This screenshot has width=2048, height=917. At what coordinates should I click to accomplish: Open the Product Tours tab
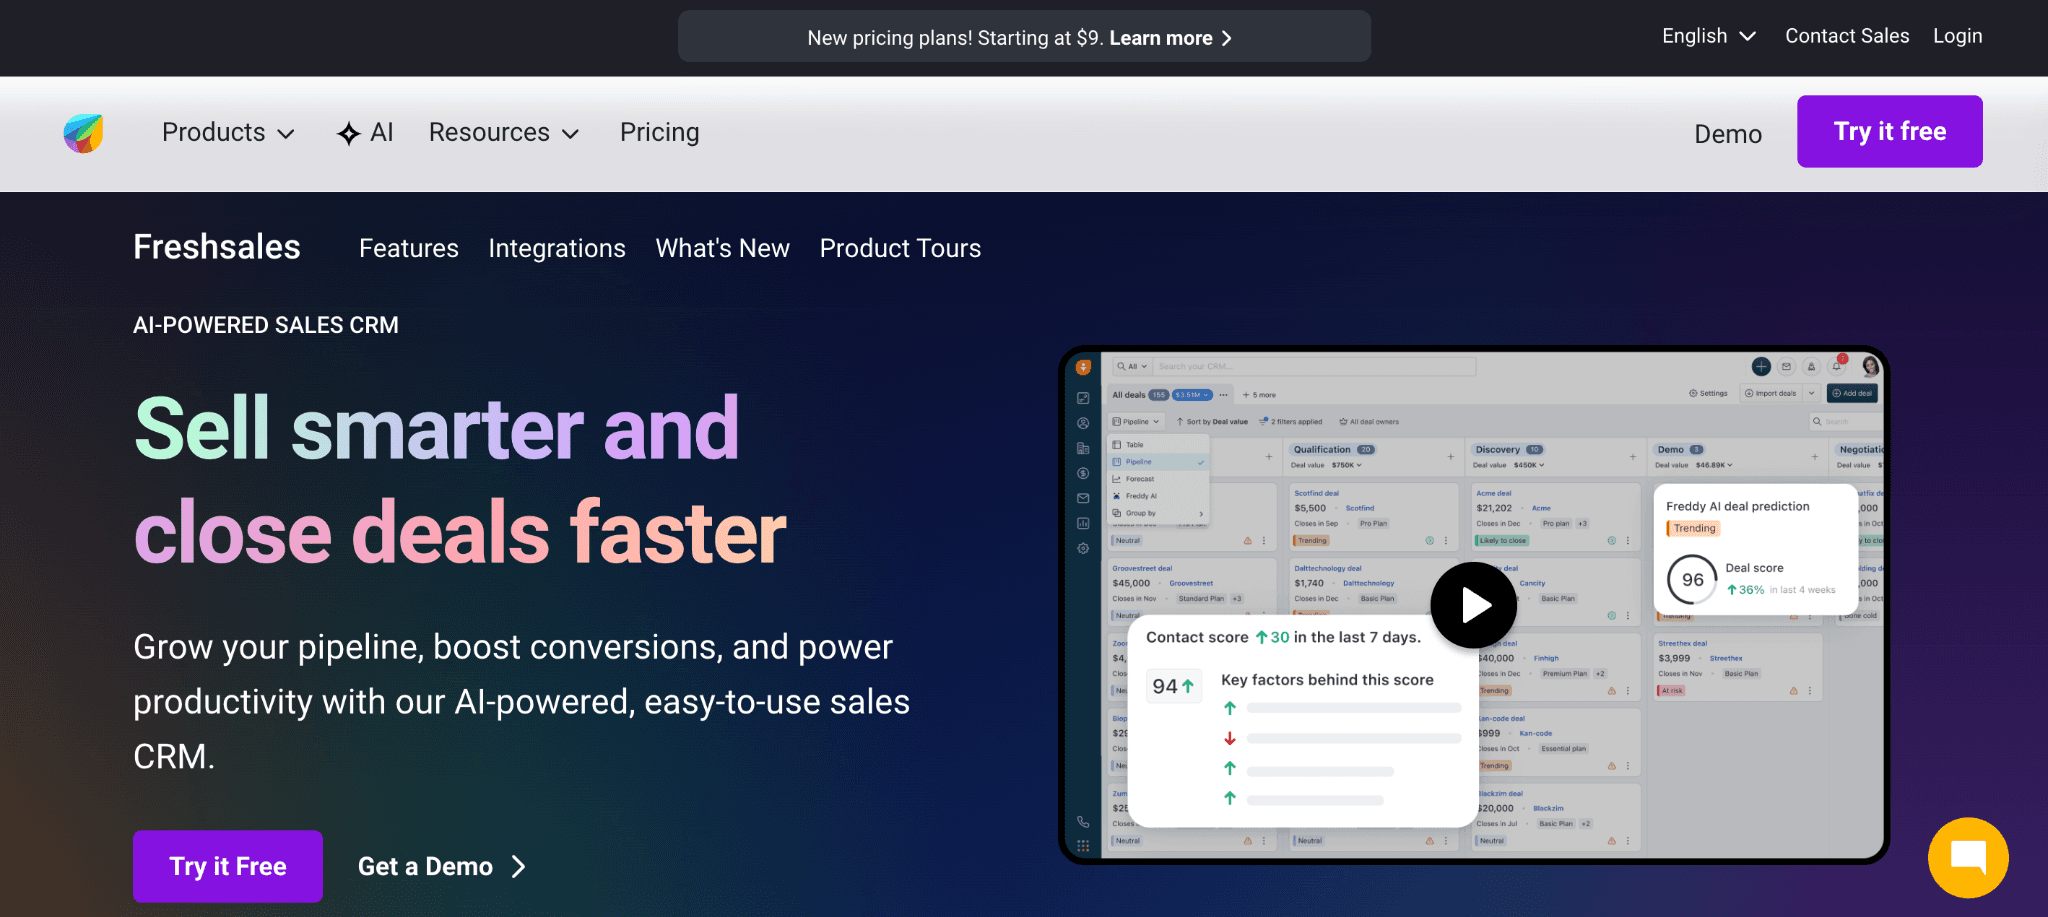(x=900, y=248)
